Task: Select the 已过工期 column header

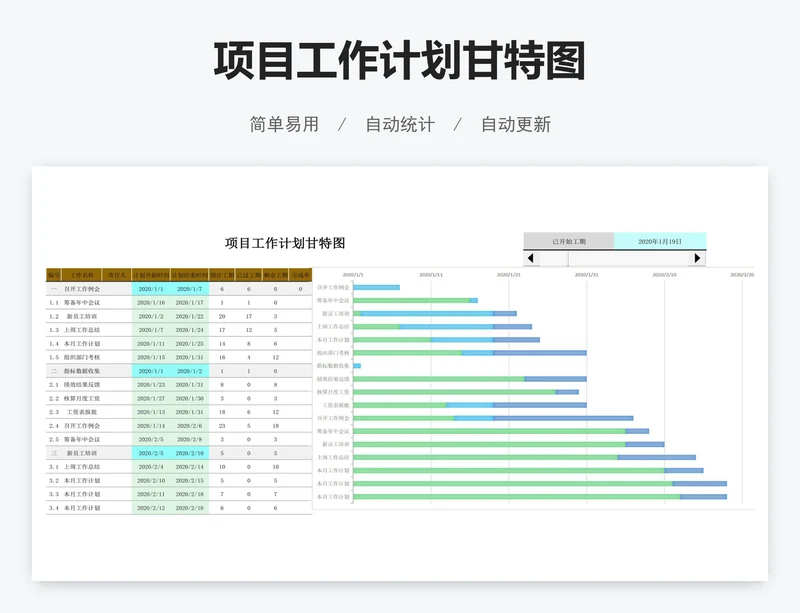Action: 248,275
